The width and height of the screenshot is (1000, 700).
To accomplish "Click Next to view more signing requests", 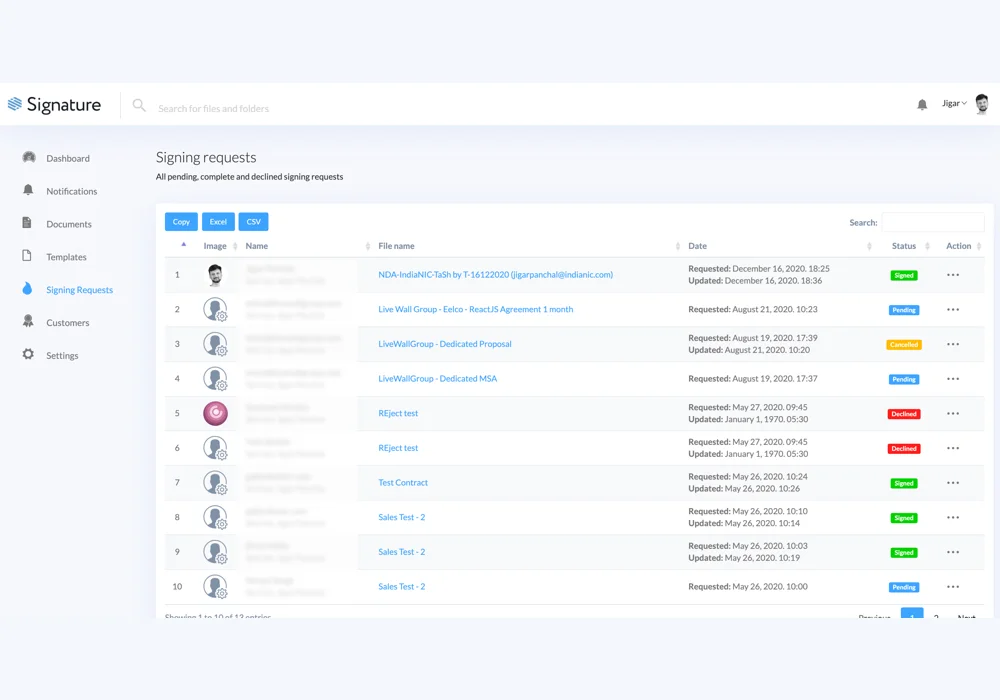I will [x=965, y=619].
